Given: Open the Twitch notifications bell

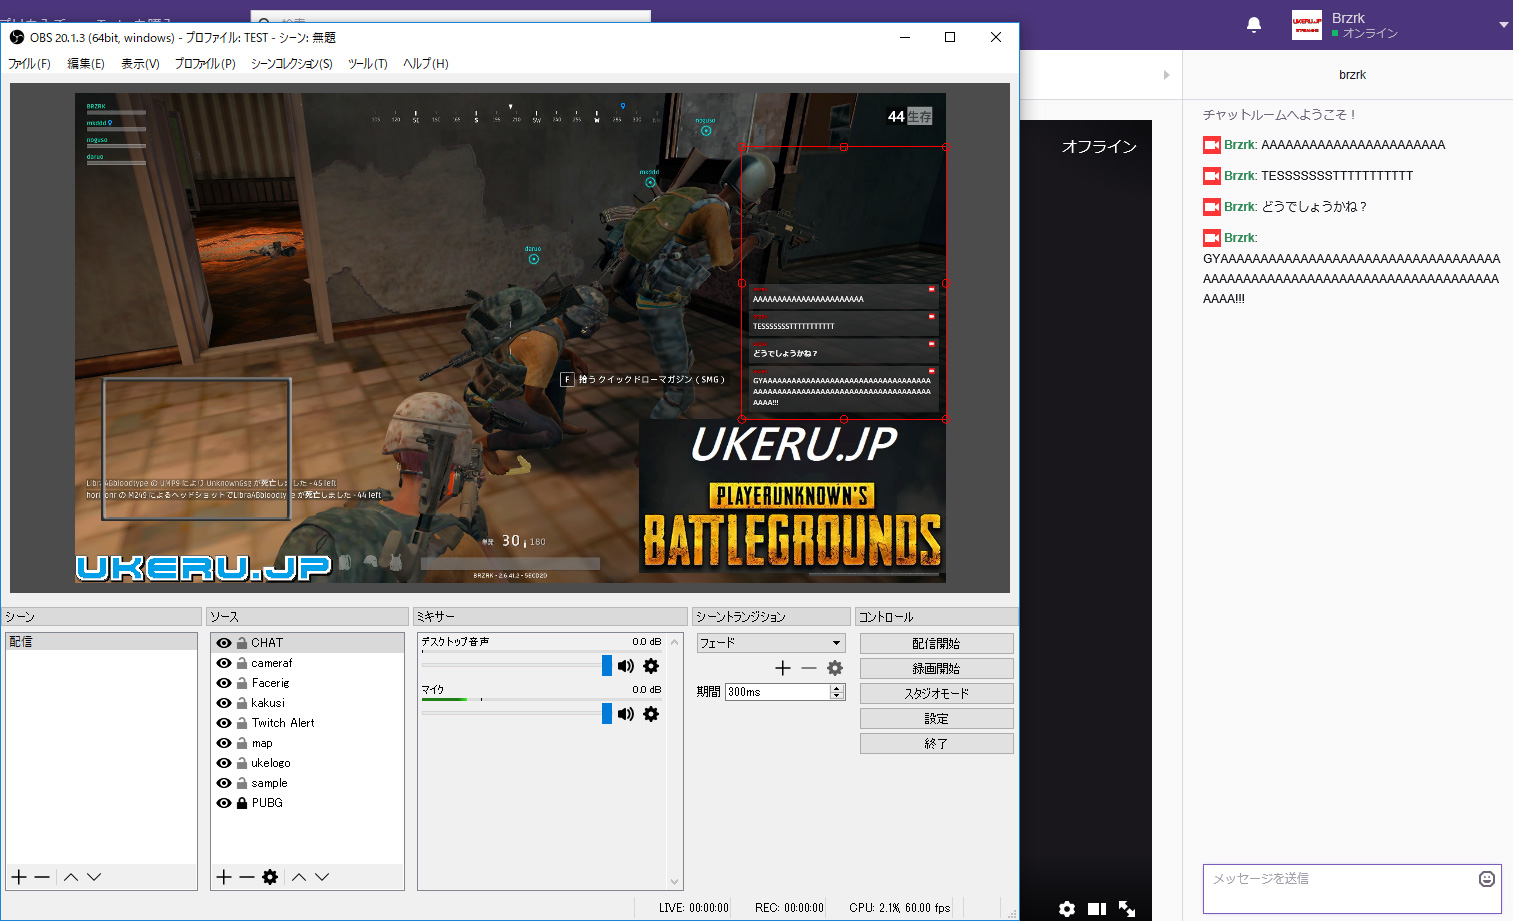Looking at the screenshot, I should pos(1254,25).
